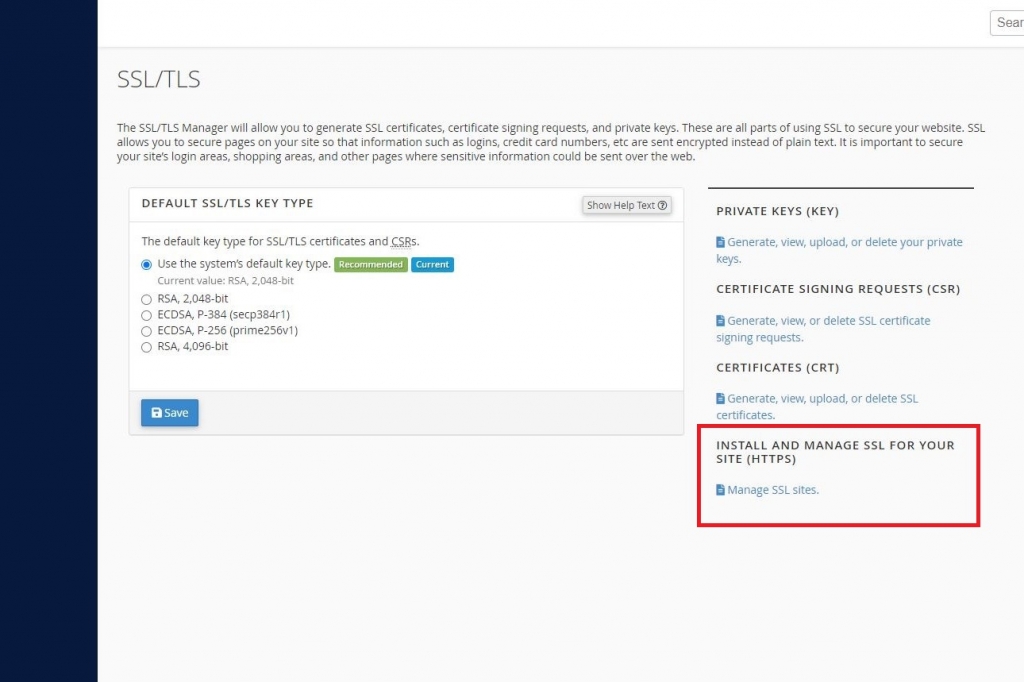The image size is (1024, 682).
Task: Select the RSA, 2,048-bit radio option
Action: (146, 299)
